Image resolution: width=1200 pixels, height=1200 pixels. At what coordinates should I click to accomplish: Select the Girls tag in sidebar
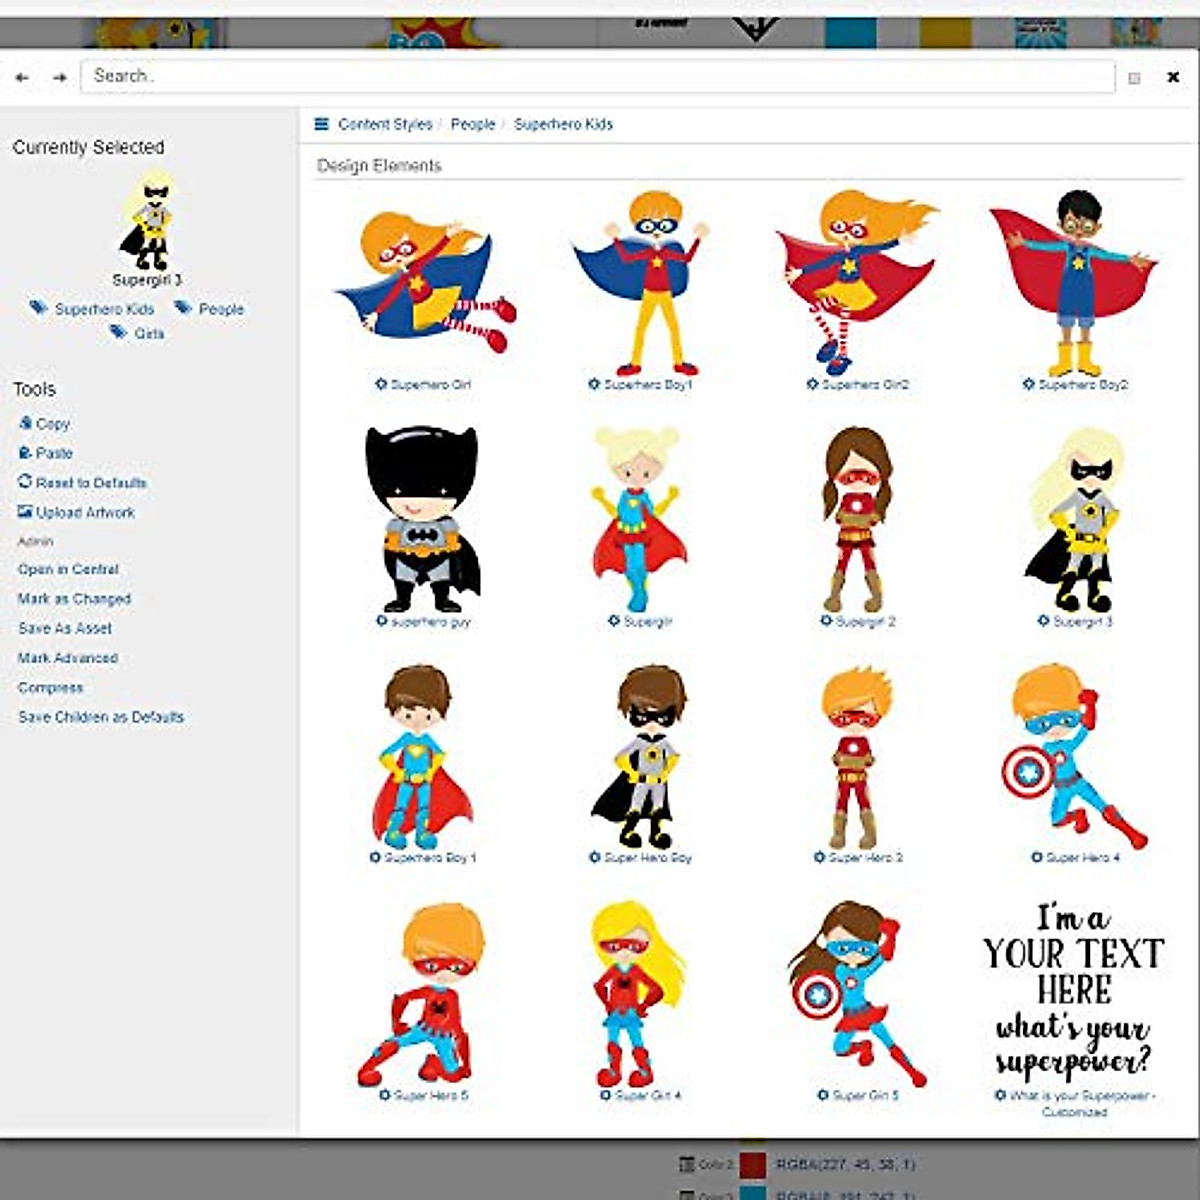pyautogui.click(x=148, y=333)
